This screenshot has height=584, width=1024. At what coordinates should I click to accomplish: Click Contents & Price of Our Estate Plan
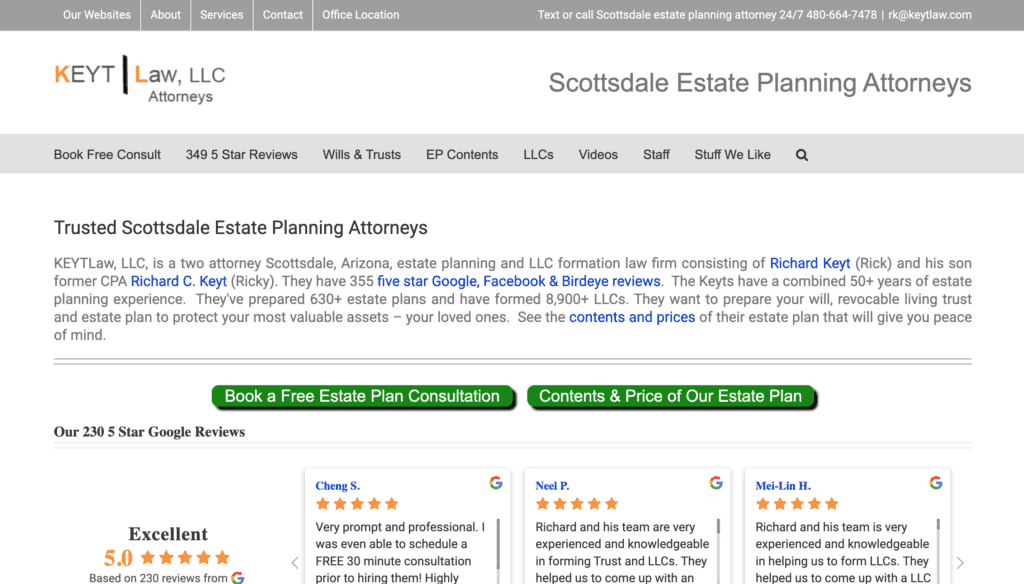670,397
